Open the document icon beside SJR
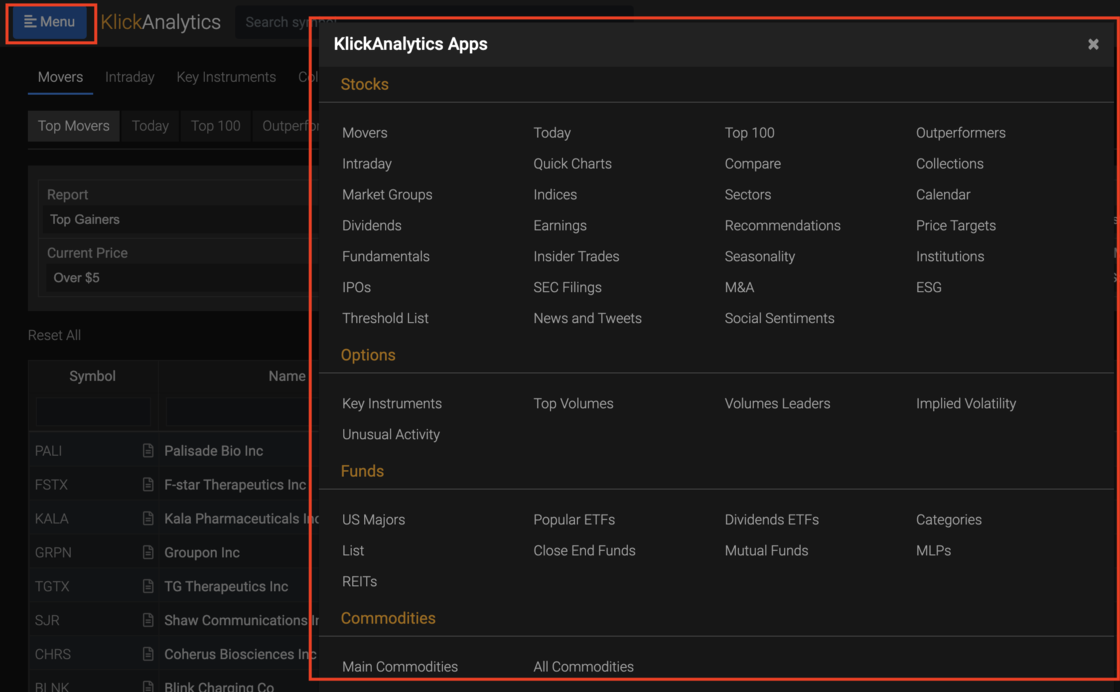The image size is (1120, 692). coord(148,620)
